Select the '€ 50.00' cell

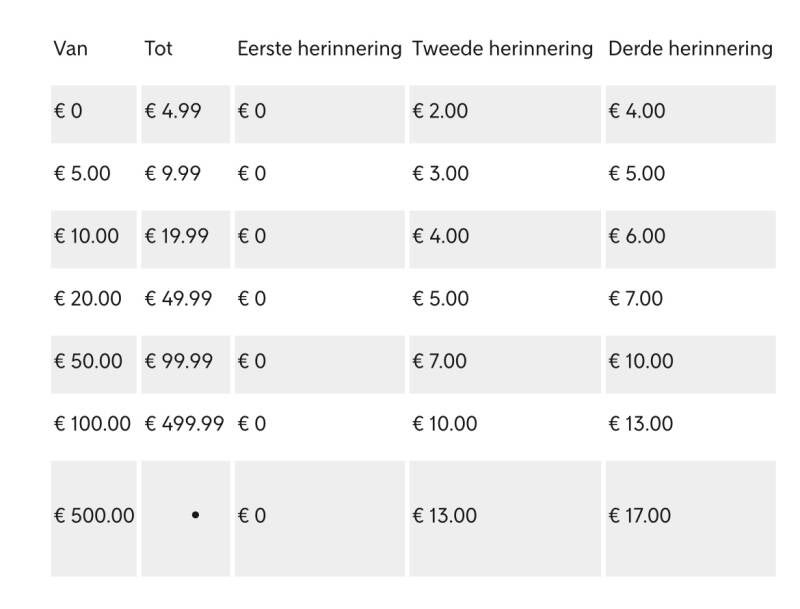click(x=88, y=362)
